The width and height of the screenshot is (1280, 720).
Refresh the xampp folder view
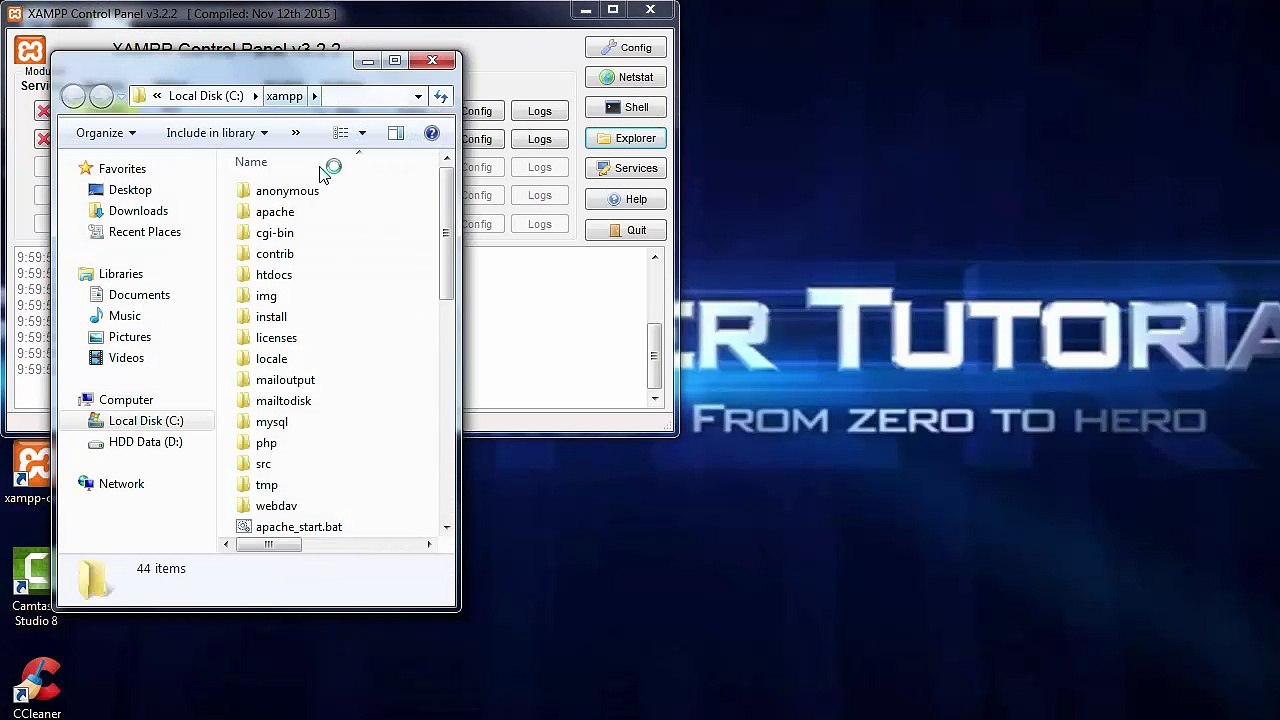tap(441, 96)
